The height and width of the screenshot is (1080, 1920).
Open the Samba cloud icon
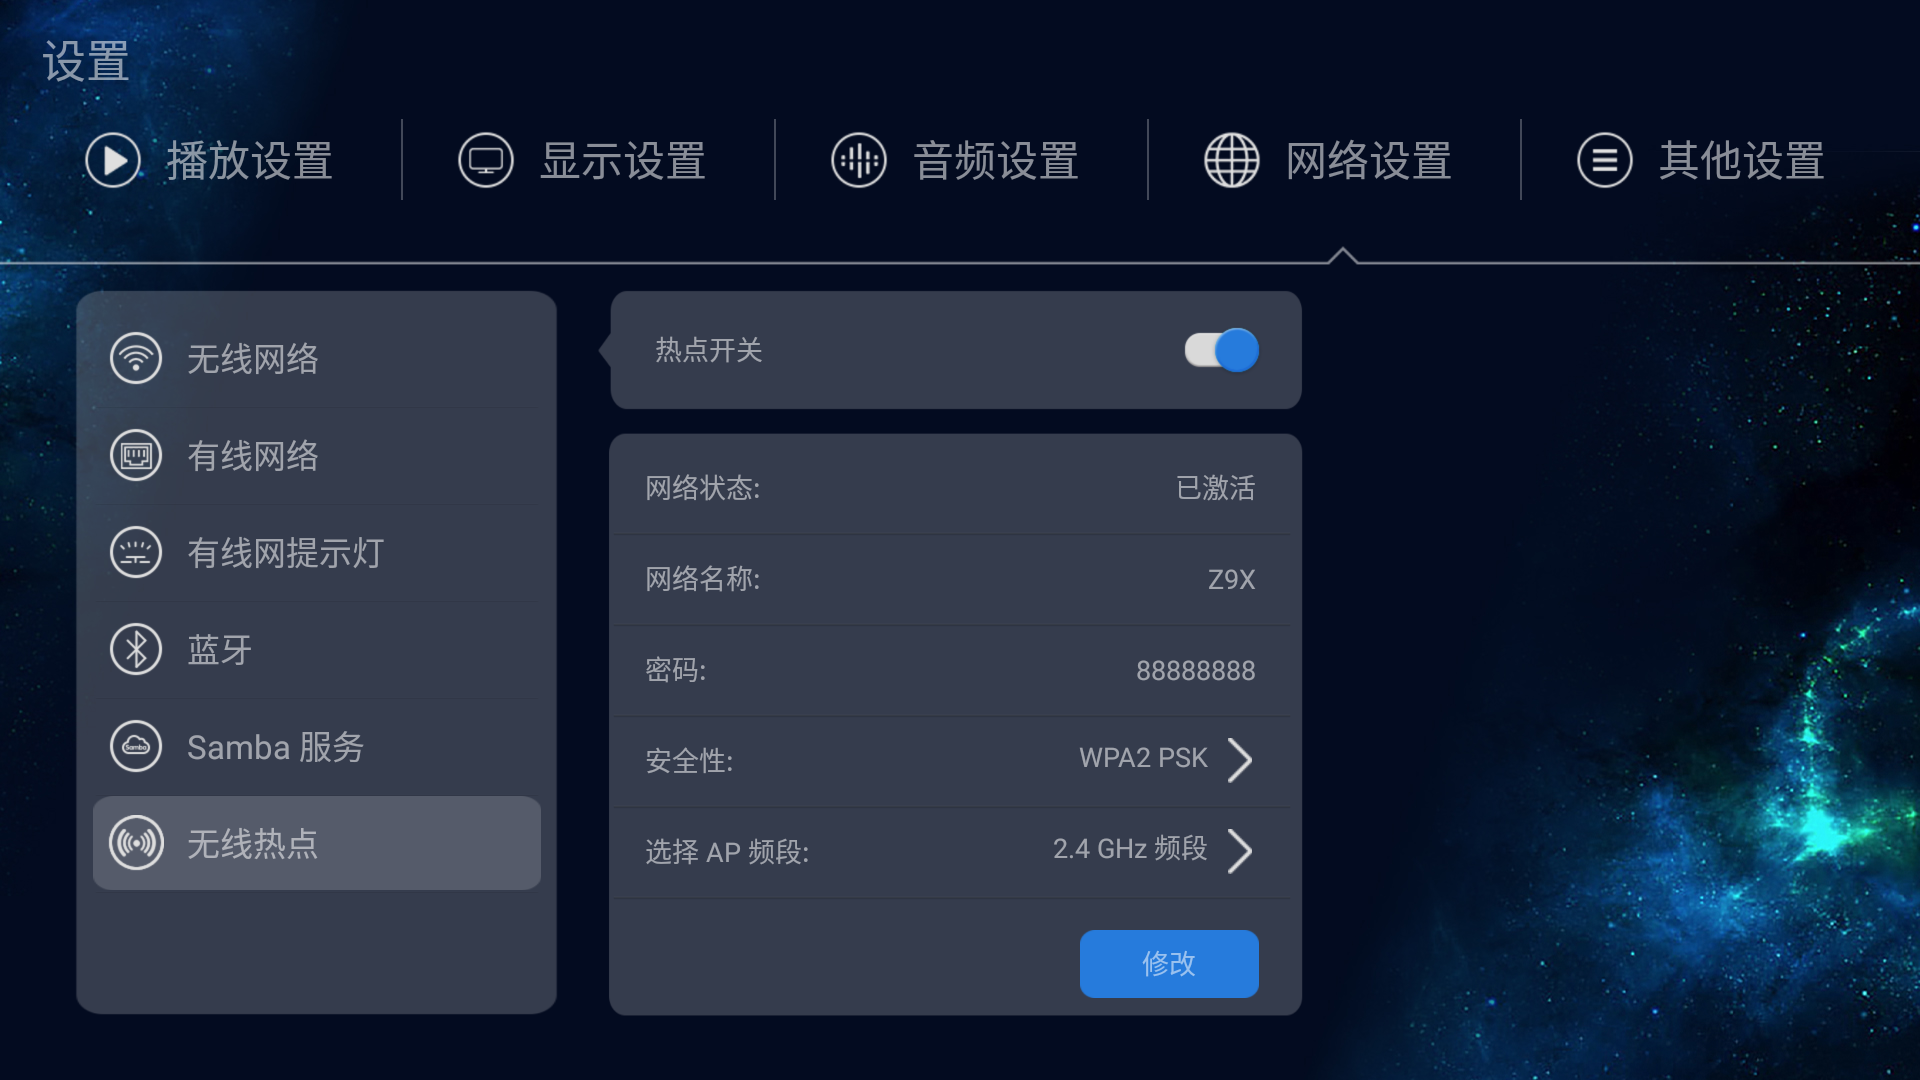point(136,747)
